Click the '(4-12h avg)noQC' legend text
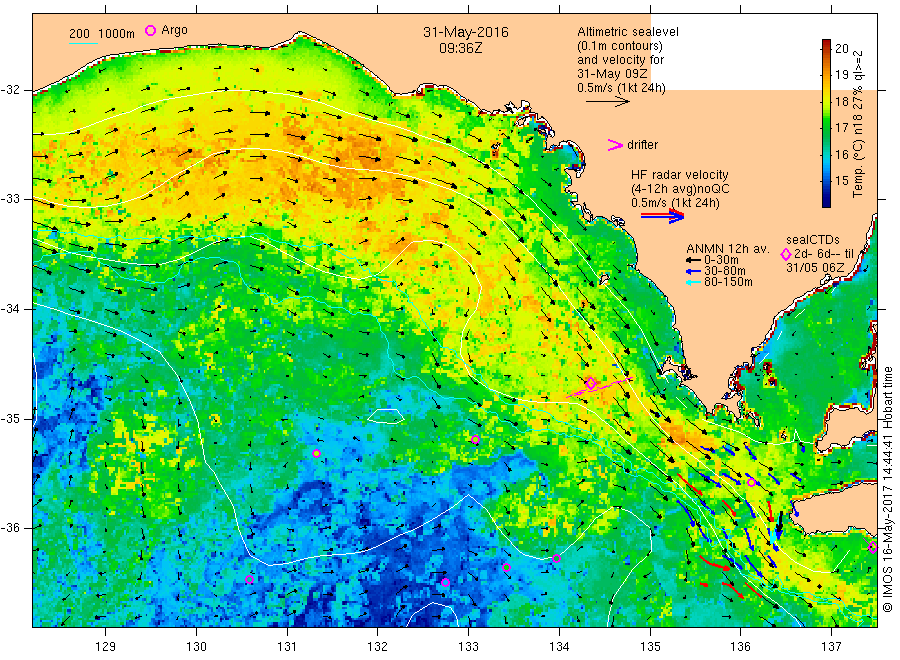Image resolution: width=900 pixels, height=660 pixels. click(x=680, y=189)
